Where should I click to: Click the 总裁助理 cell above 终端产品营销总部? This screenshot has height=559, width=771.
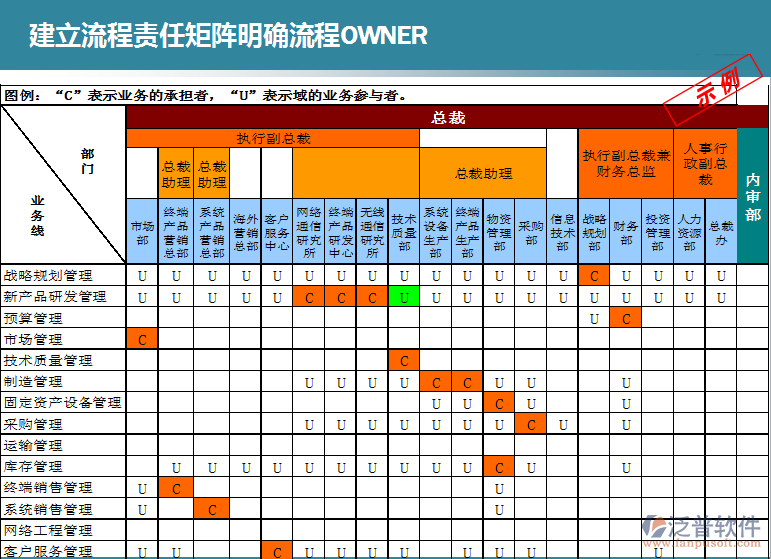(176, 174)
